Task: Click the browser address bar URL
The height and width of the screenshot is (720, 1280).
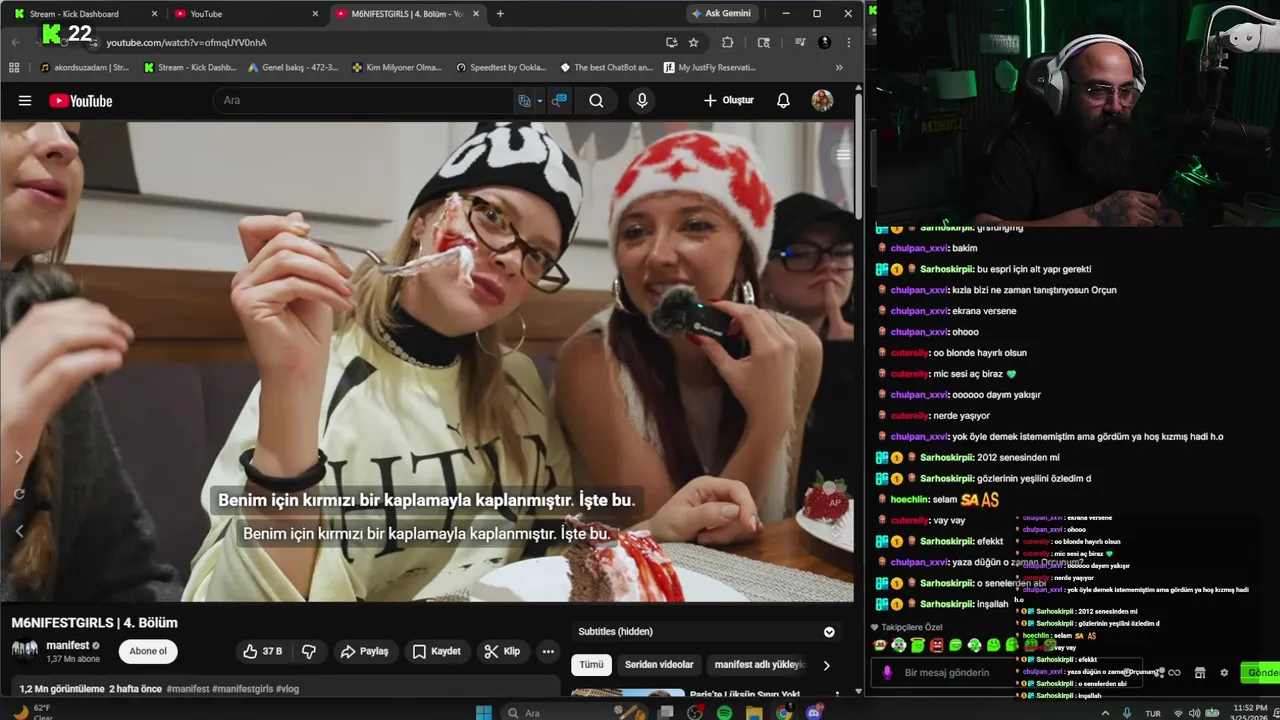Action: coord(186,42)
